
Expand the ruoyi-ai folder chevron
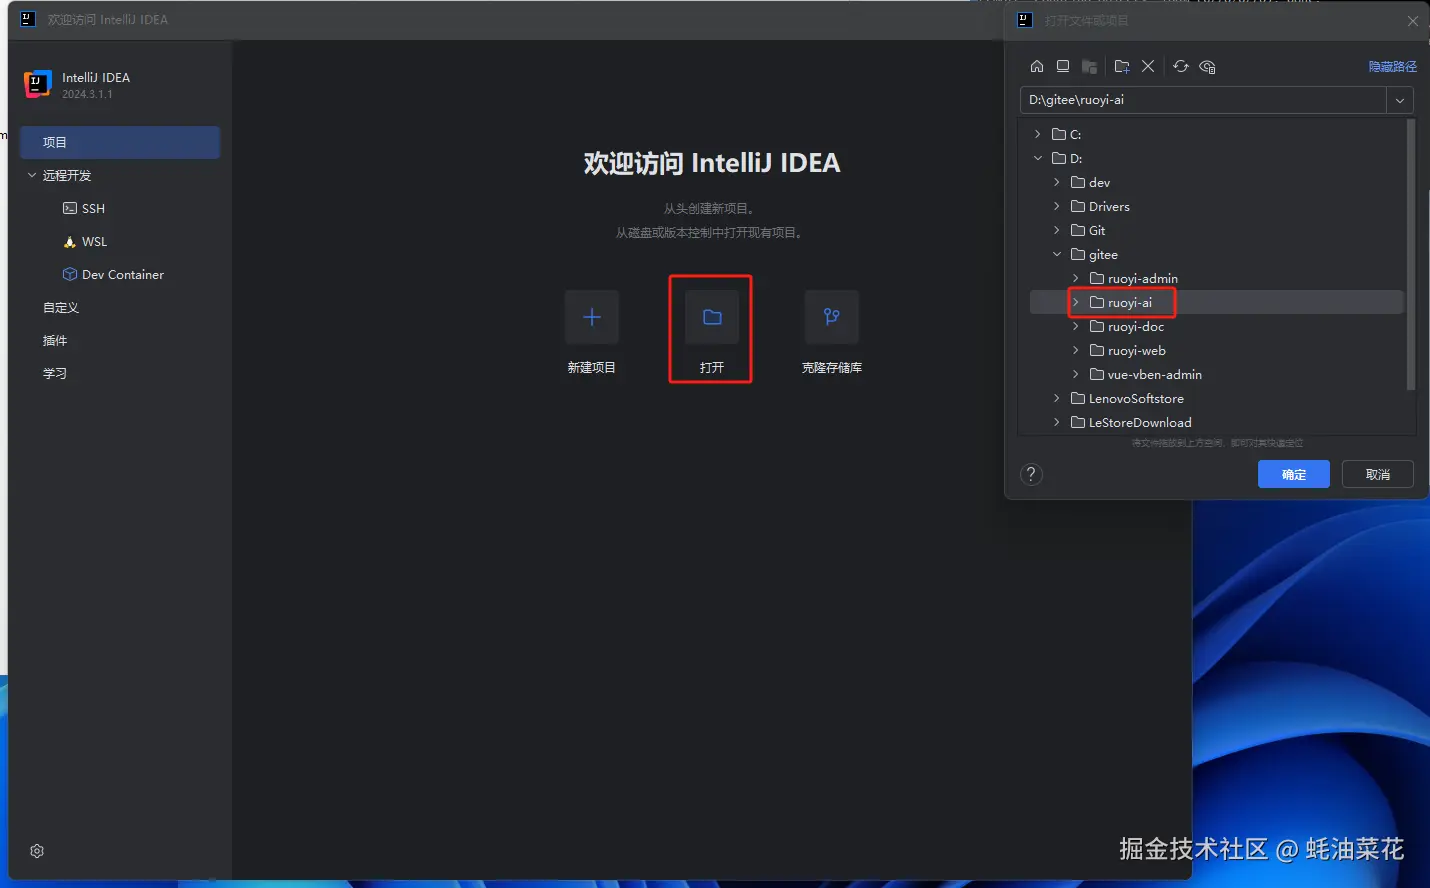click(x=1075, y=302)
